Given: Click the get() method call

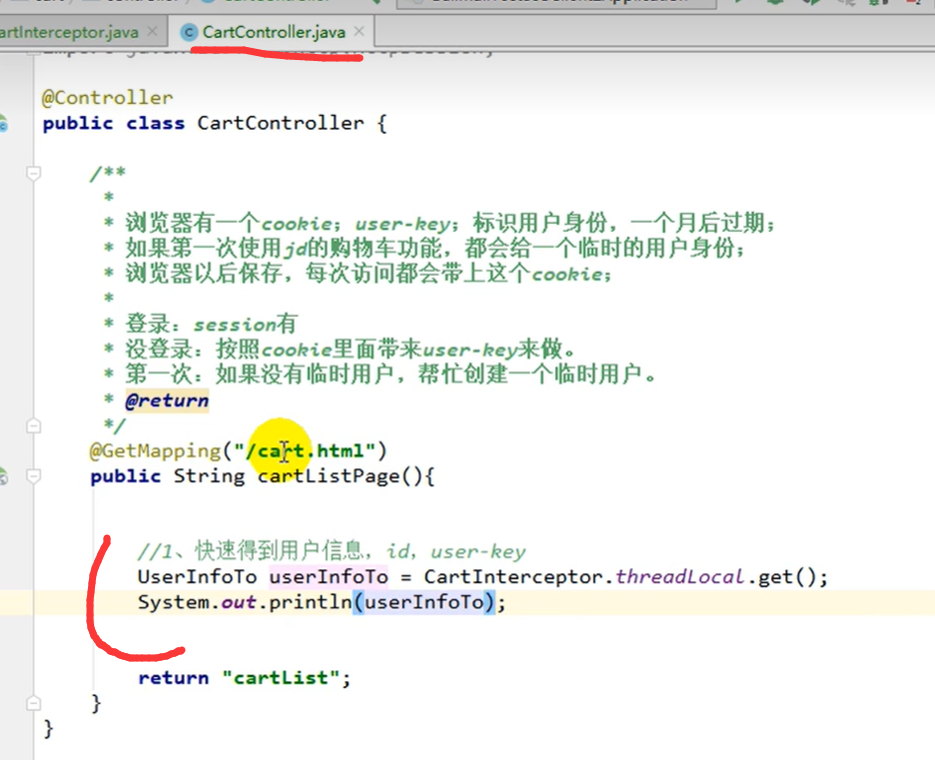Looking at the screenshot, I should point(785,577).
